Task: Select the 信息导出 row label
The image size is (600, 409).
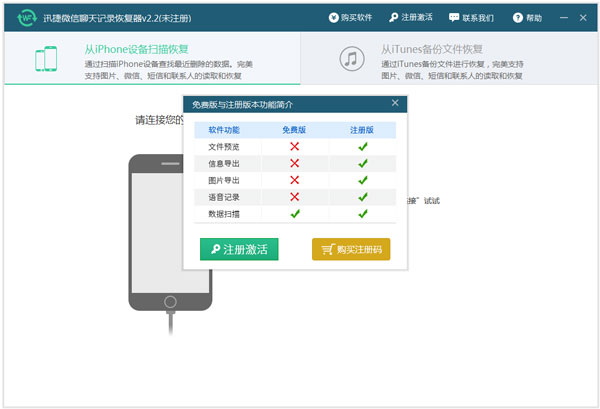Action: [x=224, y=164]
